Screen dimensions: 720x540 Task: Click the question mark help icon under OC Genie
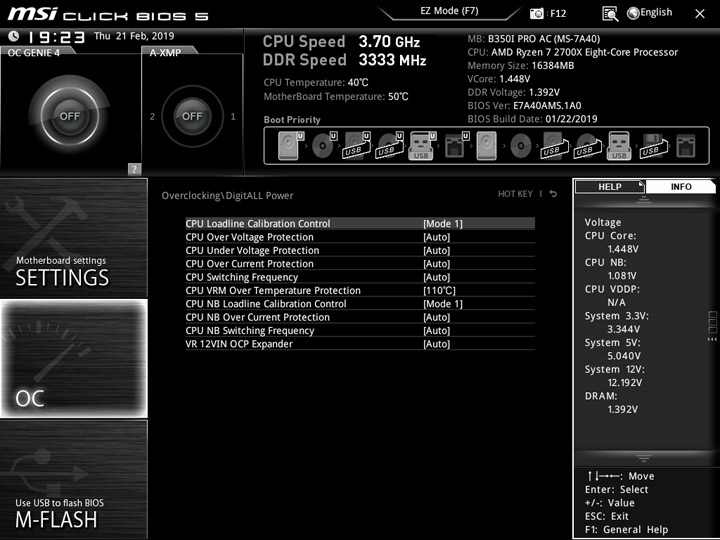click(x=134, y=169)
